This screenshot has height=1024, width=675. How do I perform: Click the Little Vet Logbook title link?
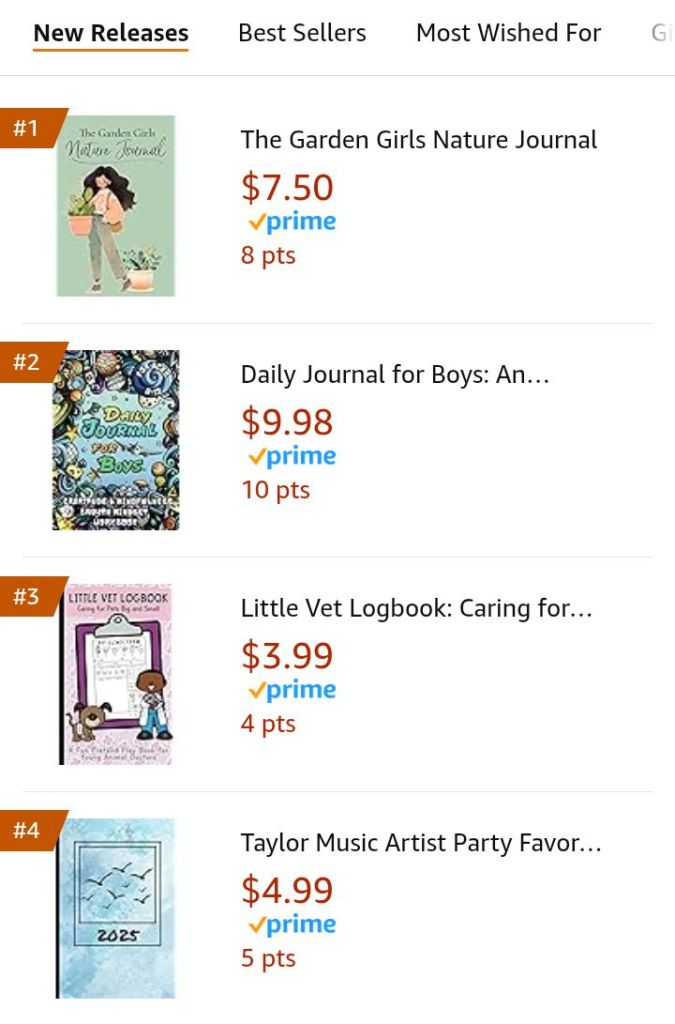[x=417, y=609]
